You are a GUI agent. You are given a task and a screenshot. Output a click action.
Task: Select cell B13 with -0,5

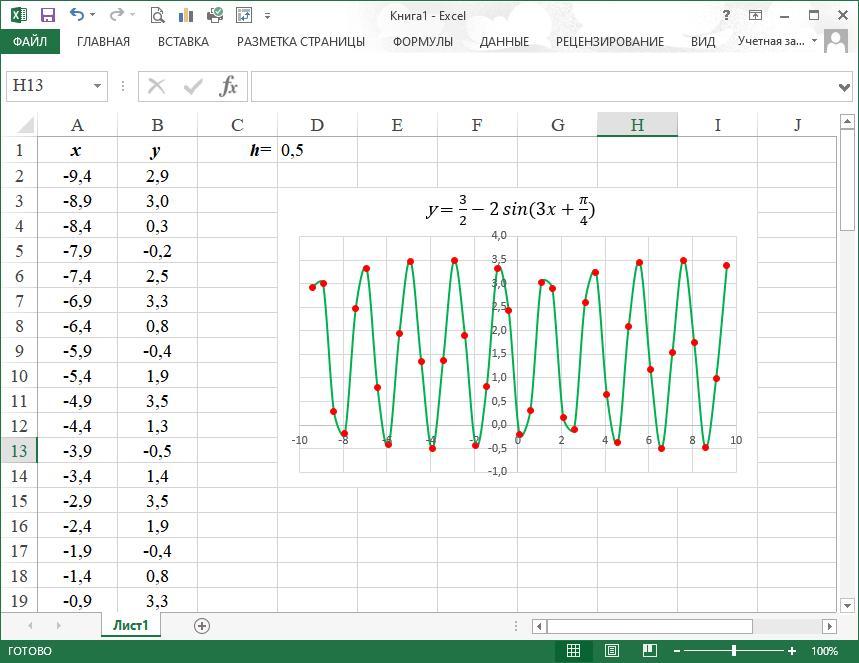pyautogui.click(x=157, y=450)
